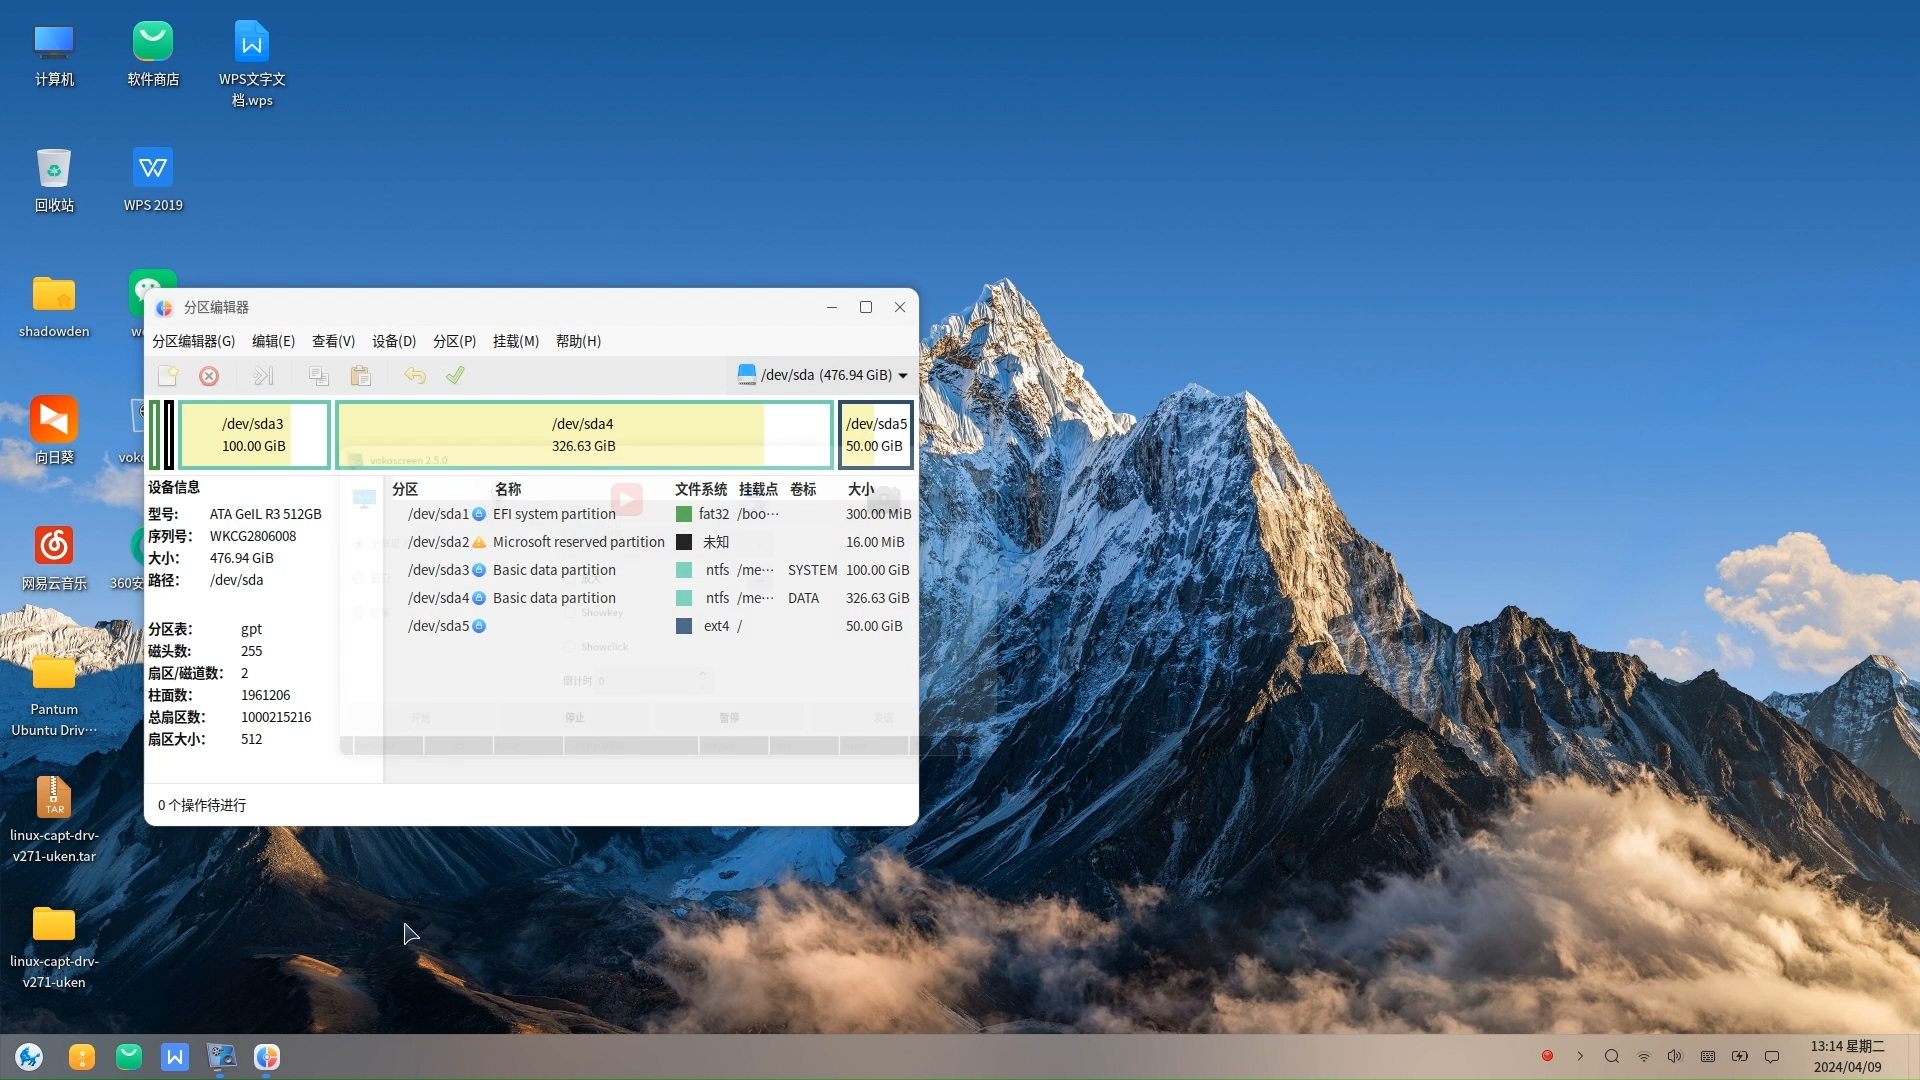
Task: Click the green apply operations checkmark
Action: tap(455, 376)
